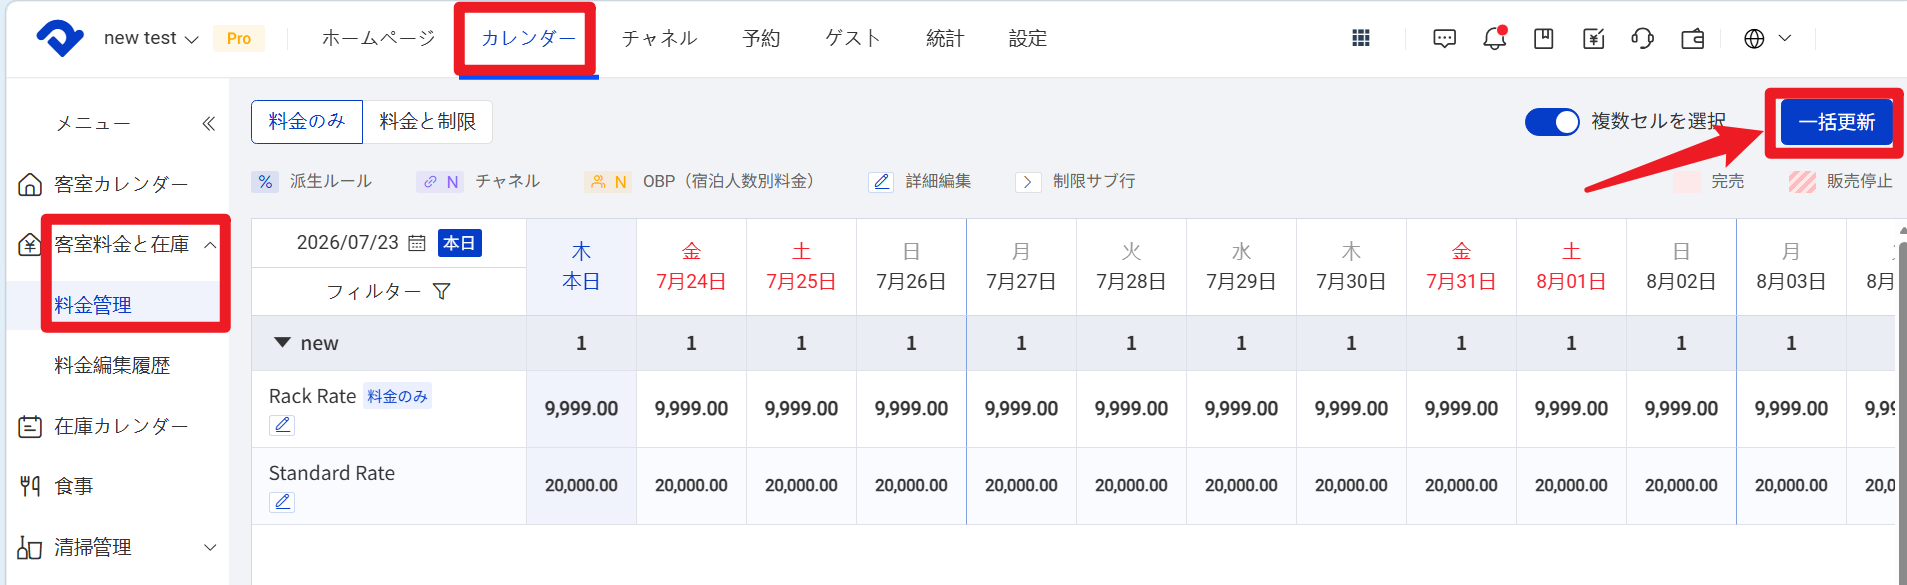Open the 予約 tab
1907x585 pixels.
761,38
